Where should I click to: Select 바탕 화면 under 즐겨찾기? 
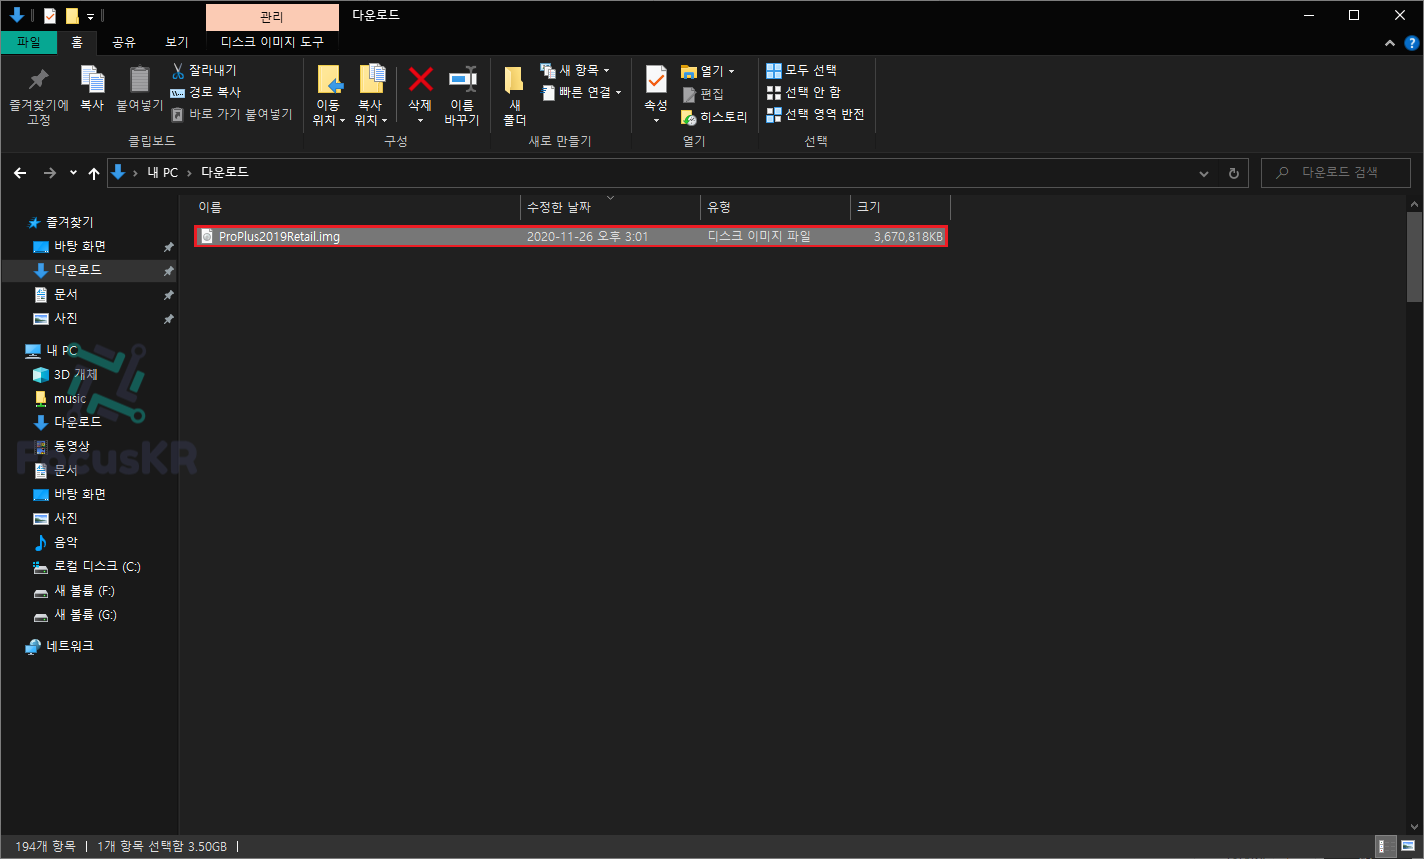80,246
